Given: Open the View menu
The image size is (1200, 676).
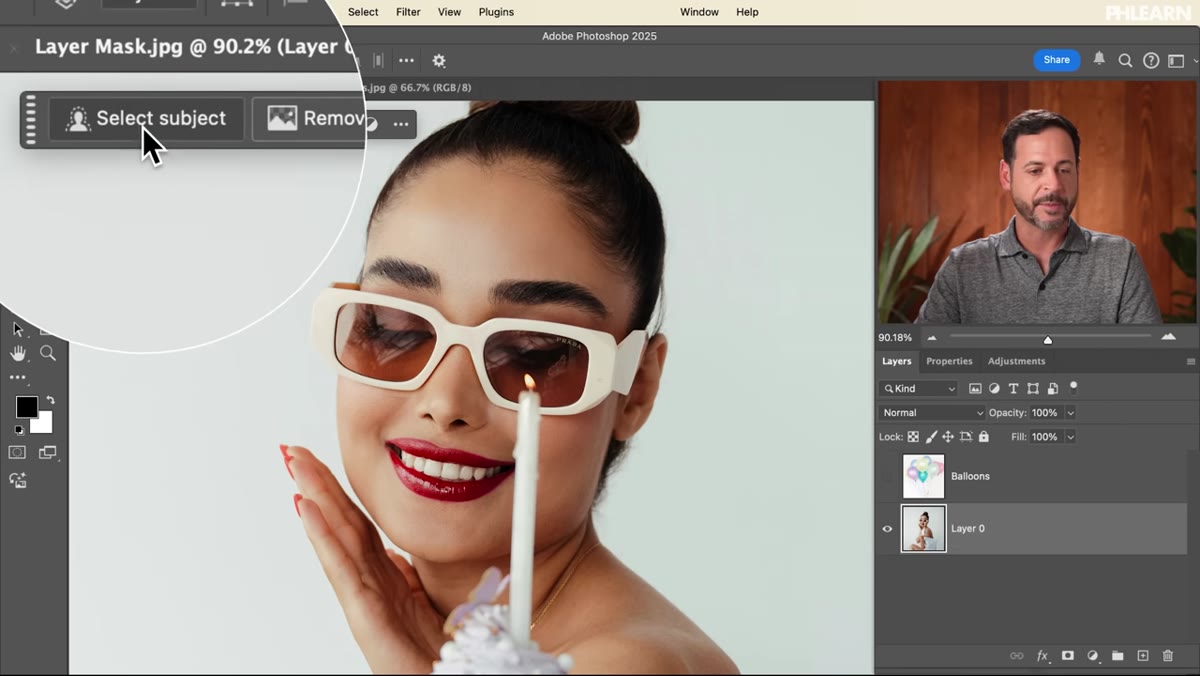Looking at the screenshot, I should [450, 12].
